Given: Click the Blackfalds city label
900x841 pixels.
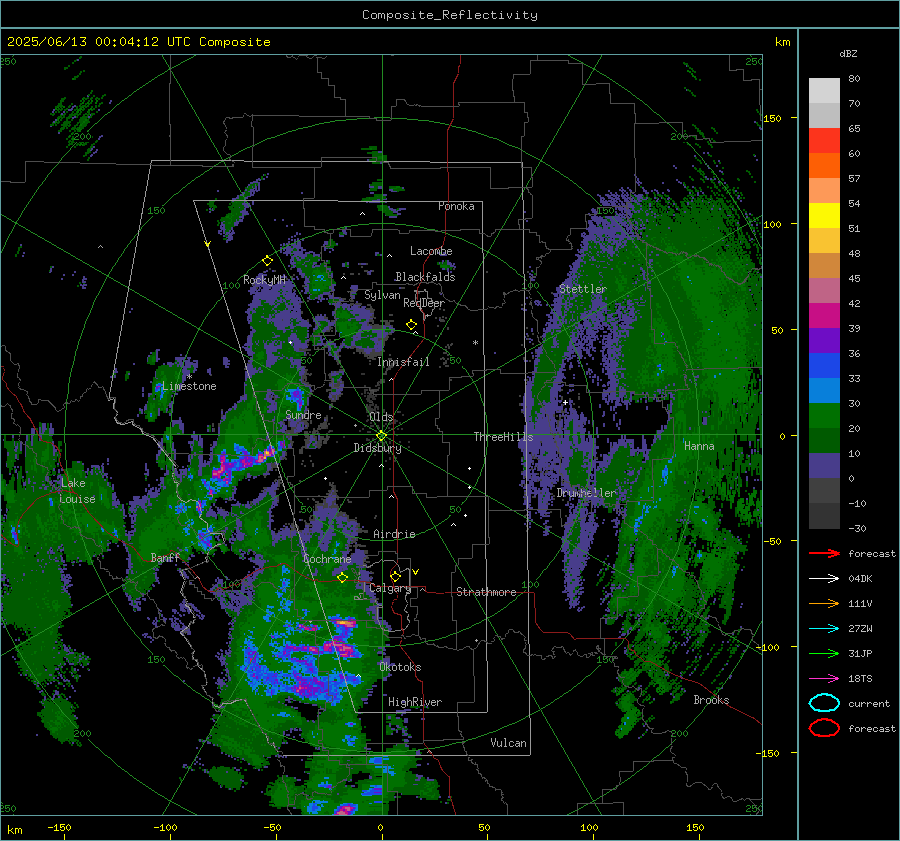Looking at the screenshot, I should 425,277.
